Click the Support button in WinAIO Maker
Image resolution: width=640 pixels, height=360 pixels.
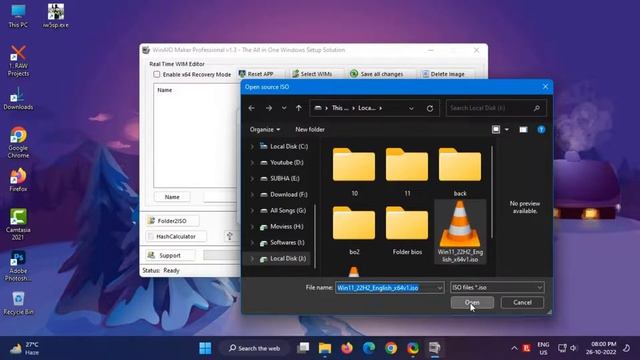170,255
